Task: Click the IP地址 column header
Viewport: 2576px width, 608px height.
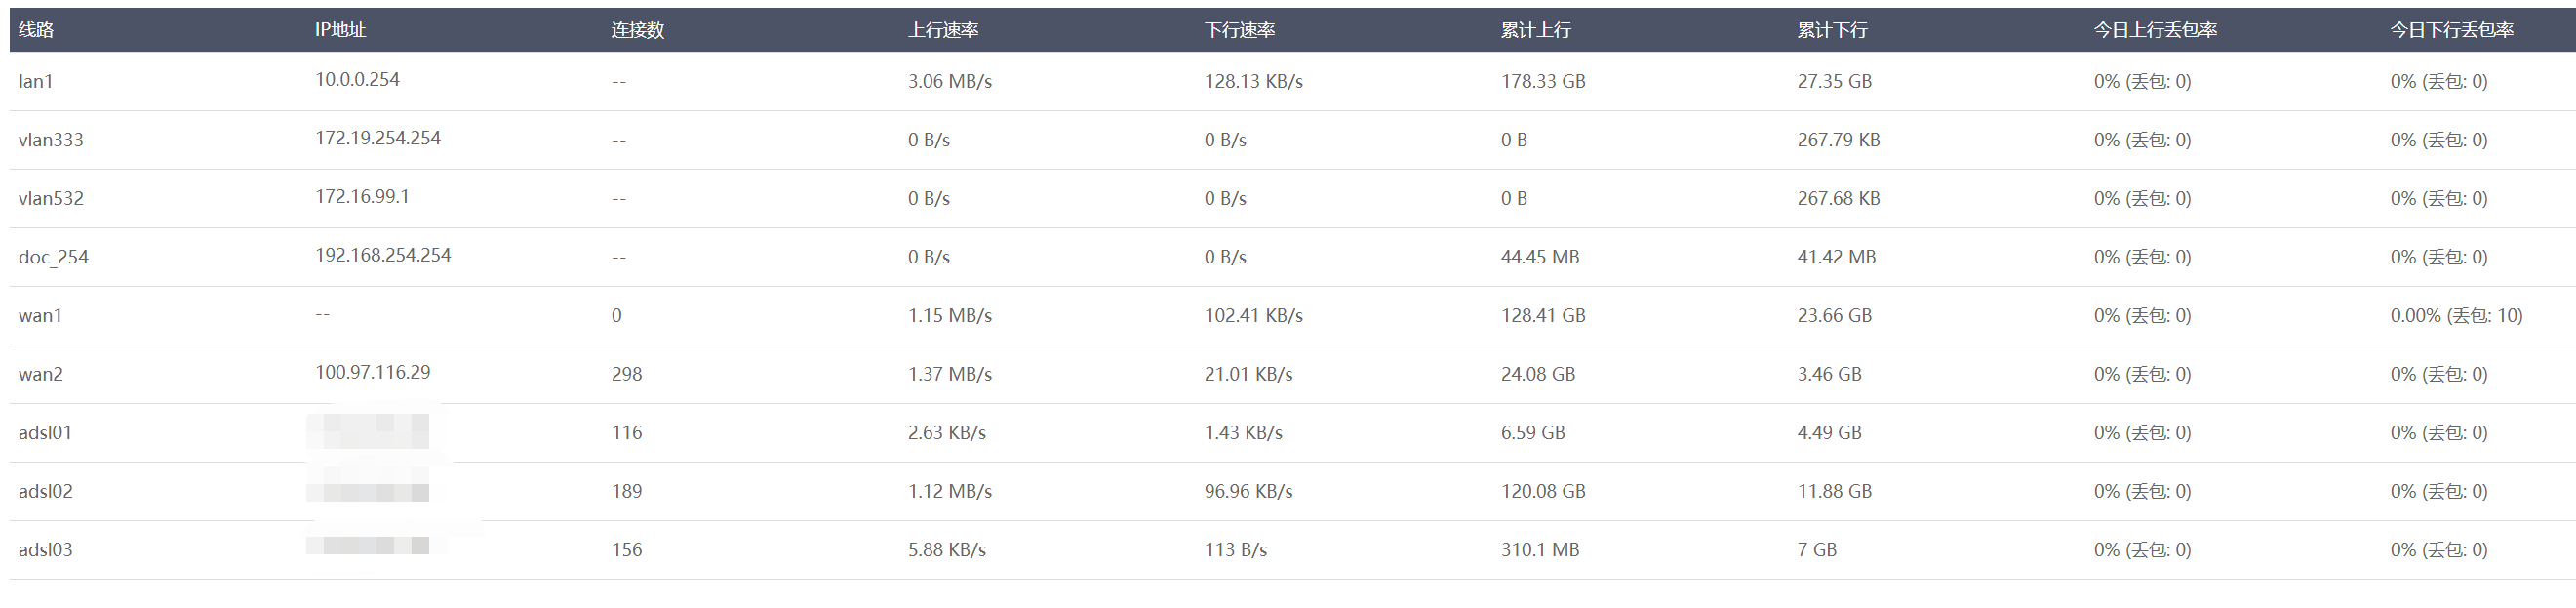Action: pos(340,30)
